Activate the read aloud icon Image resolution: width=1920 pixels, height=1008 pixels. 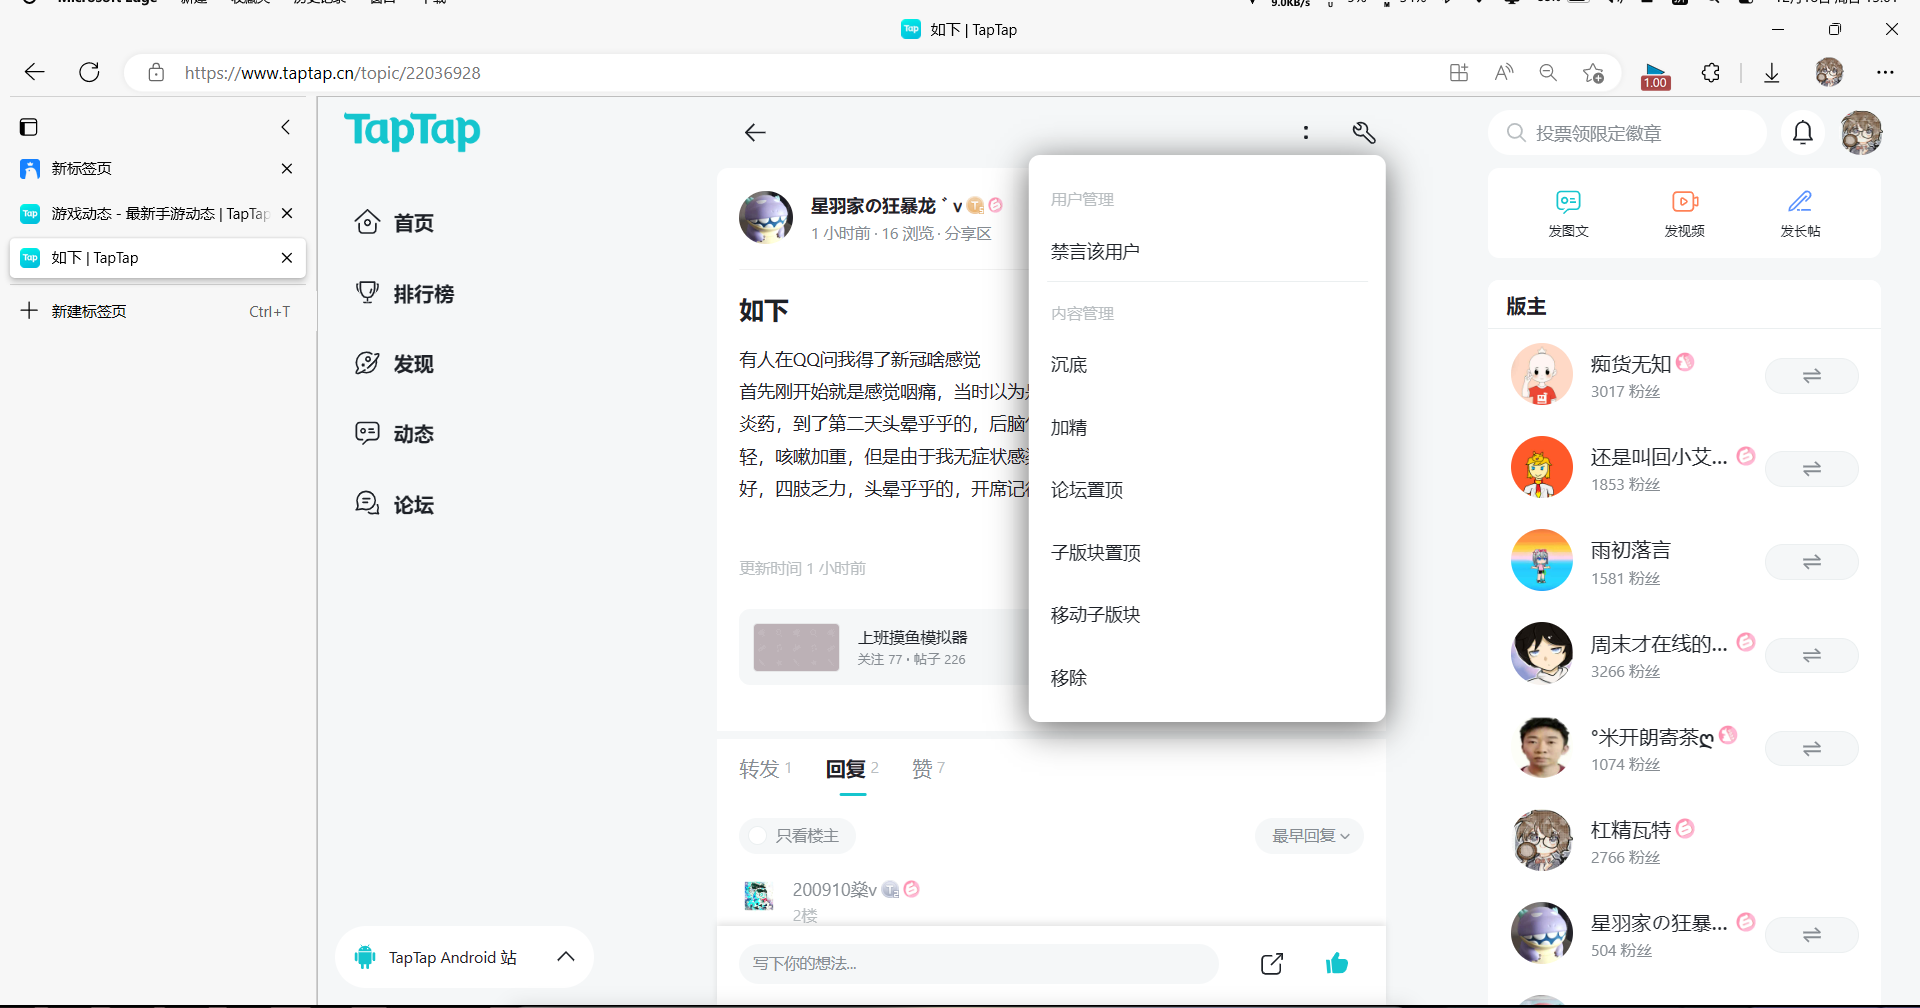pyautogui.click(x=1504, y=72)
